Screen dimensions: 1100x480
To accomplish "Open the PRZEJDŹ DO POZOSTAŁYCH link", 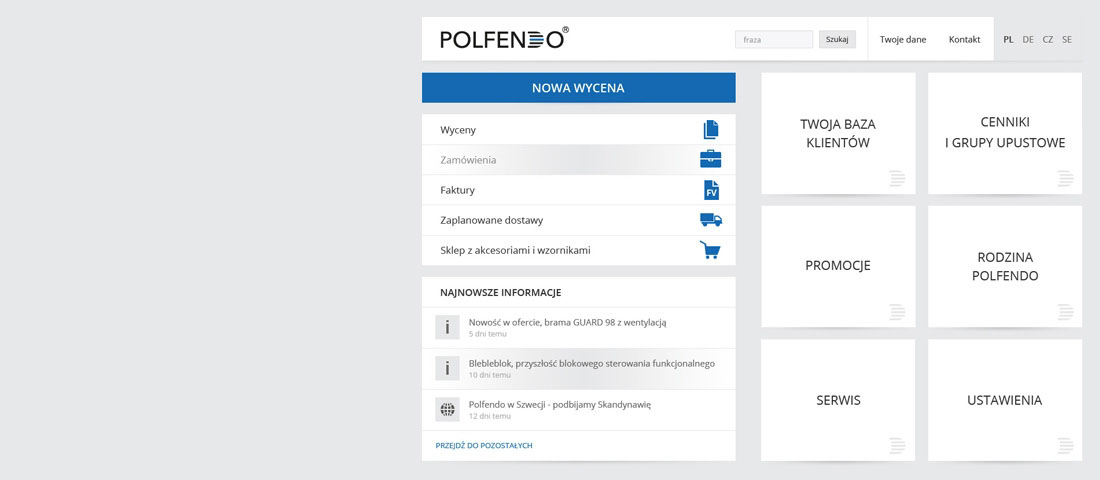I will point(484,446).
